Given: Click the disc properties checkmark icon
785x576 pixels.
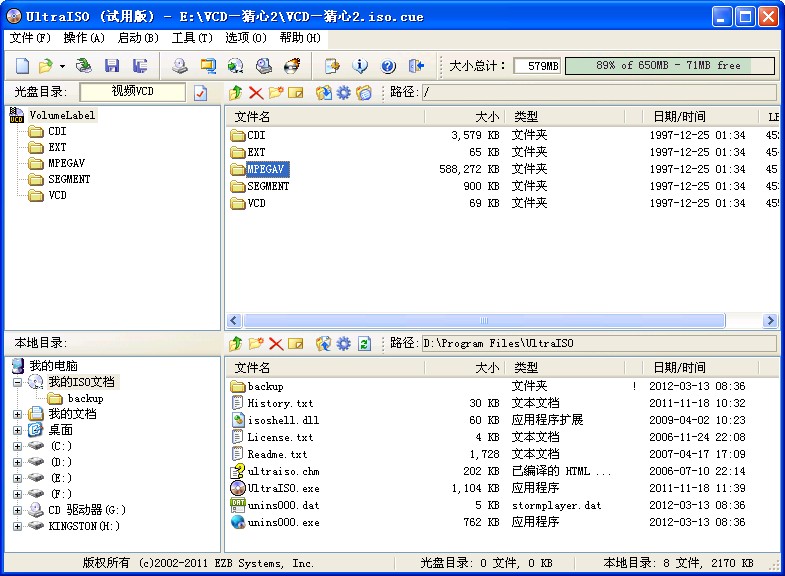Looking at the screenshot, I should click(x=200, y=93).
